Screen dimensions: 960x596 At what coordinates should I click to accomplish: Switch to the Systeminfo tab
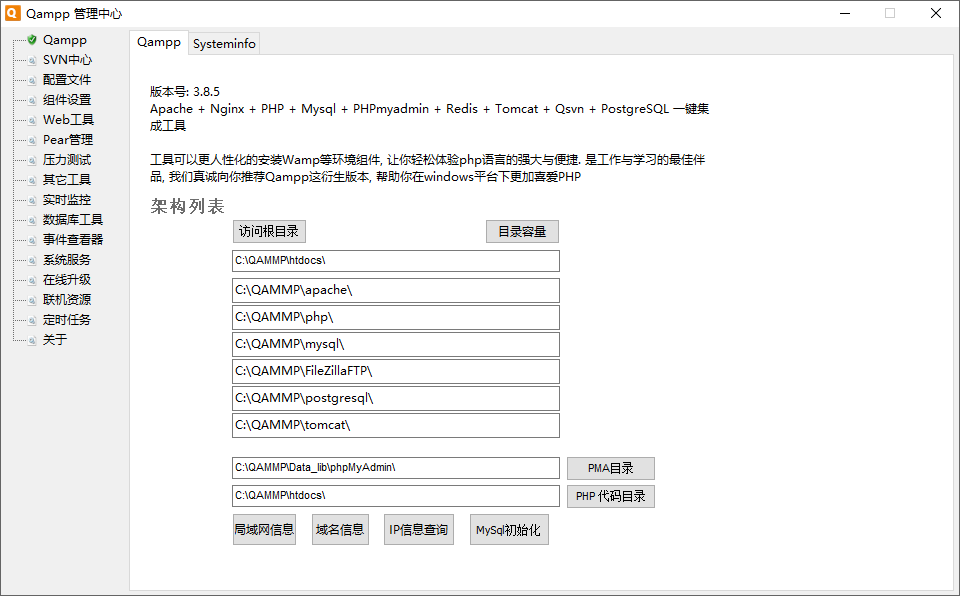click(224, 43)
